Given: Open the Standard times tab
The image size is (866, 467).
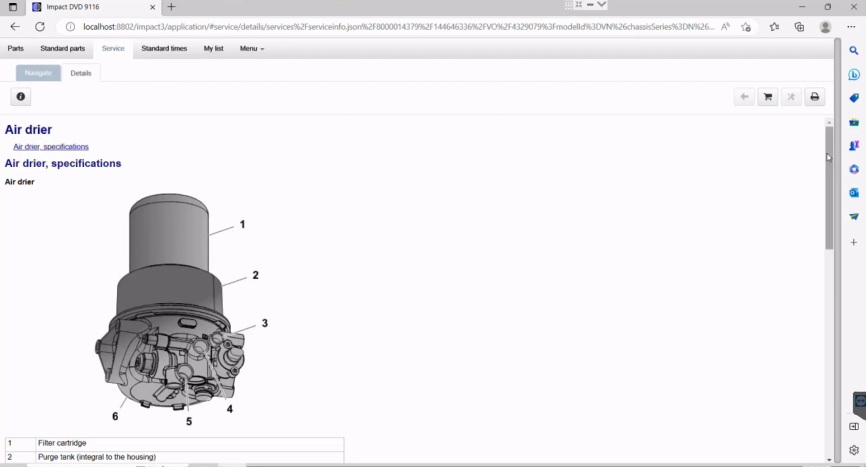Looking at the screenshot, I should tap(164, 48).
